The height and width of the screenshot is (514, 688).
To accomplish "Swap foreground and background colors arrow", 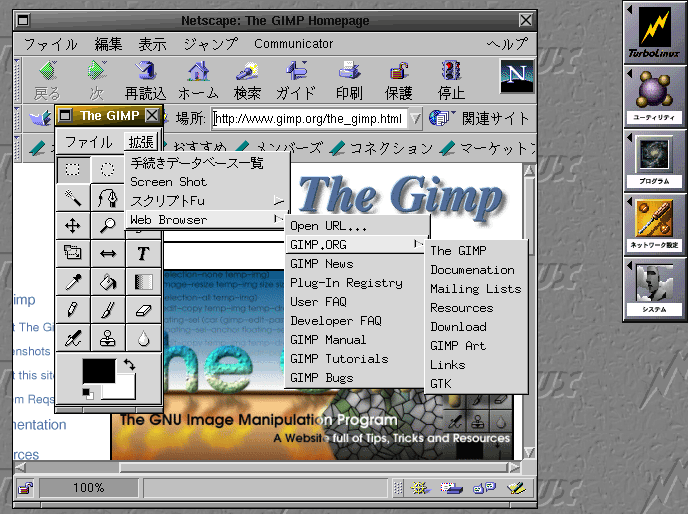I will 129,364.
